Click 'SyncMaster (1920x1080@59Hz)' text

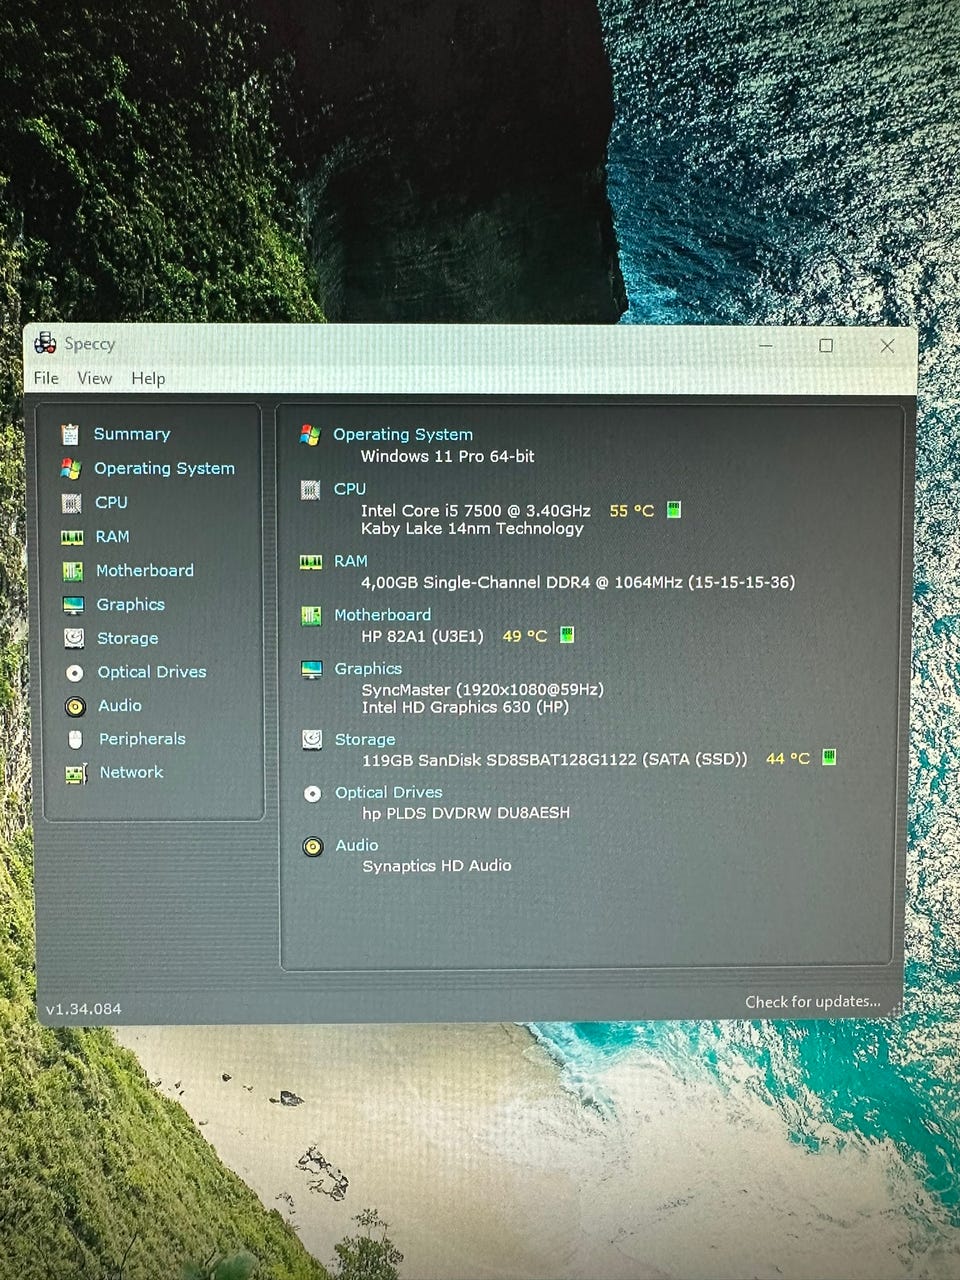click(483, 689)
